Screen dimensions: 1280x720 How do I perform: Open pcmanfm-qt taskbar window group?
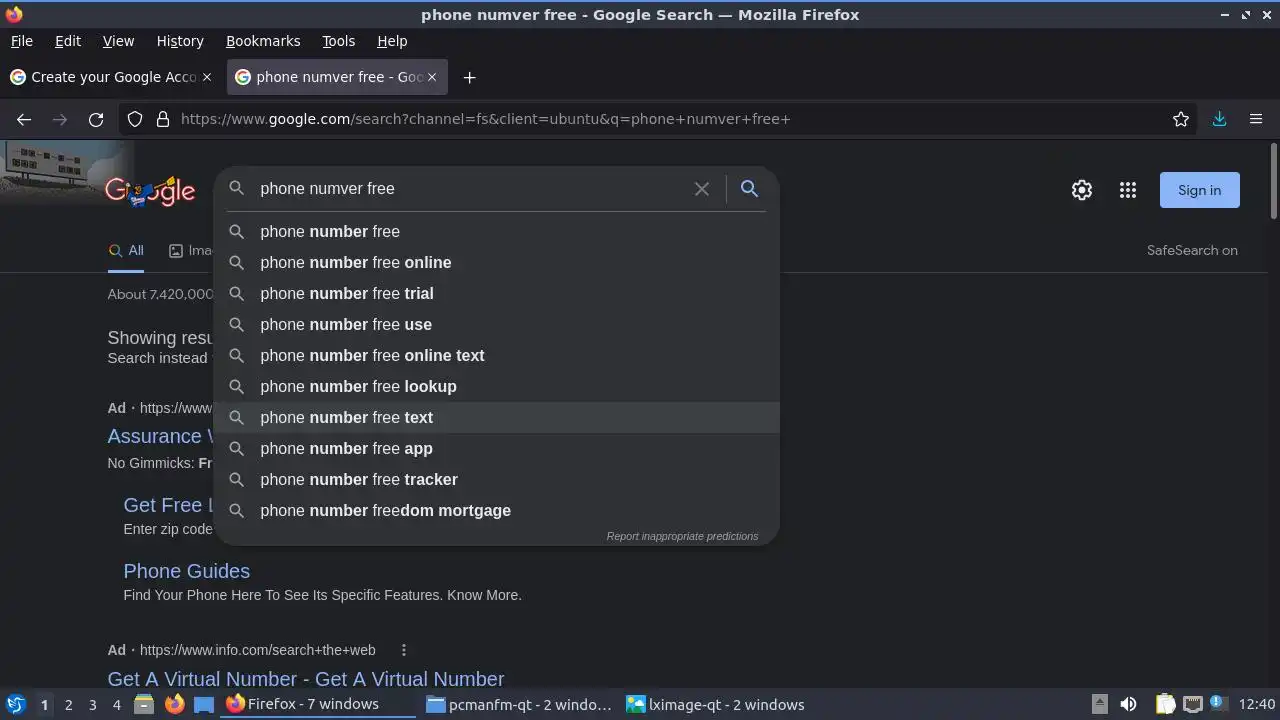(519, 704)
